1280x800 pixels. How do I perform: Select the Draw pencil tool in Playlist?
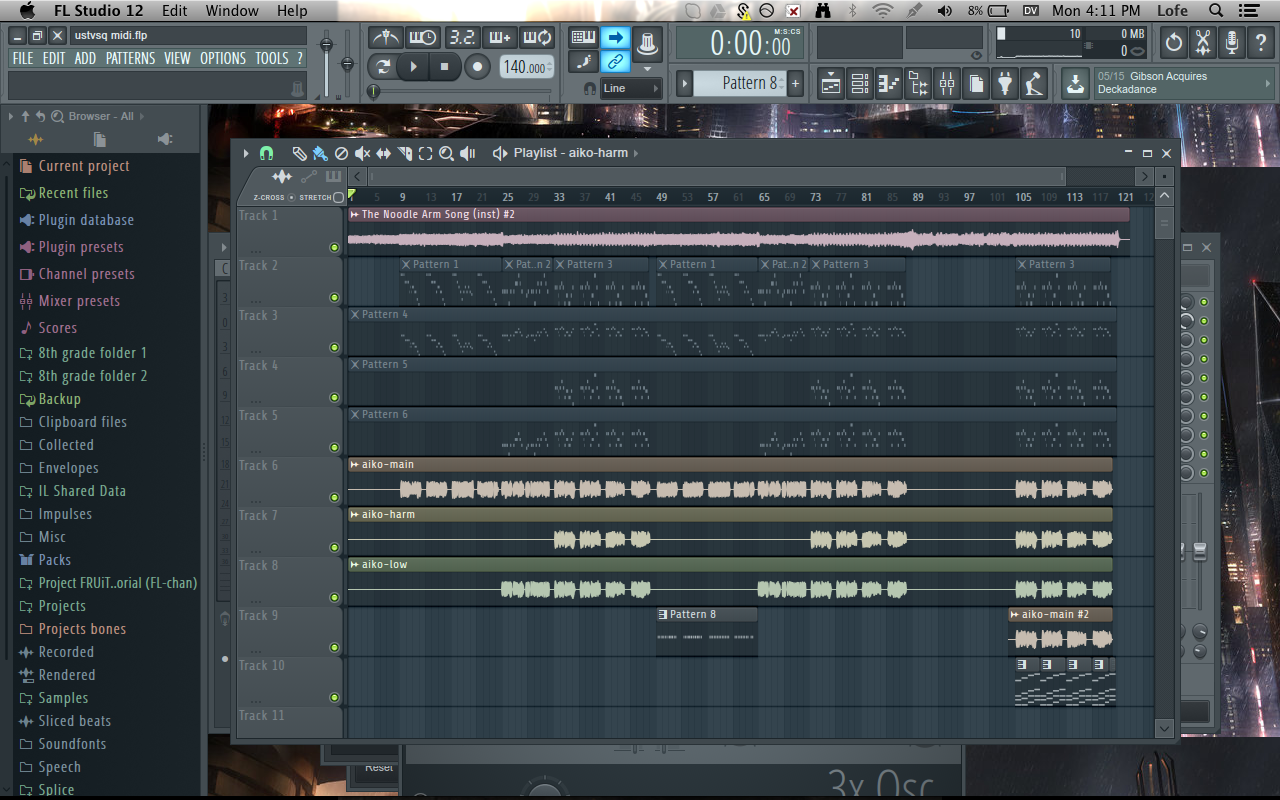point(299,153)
